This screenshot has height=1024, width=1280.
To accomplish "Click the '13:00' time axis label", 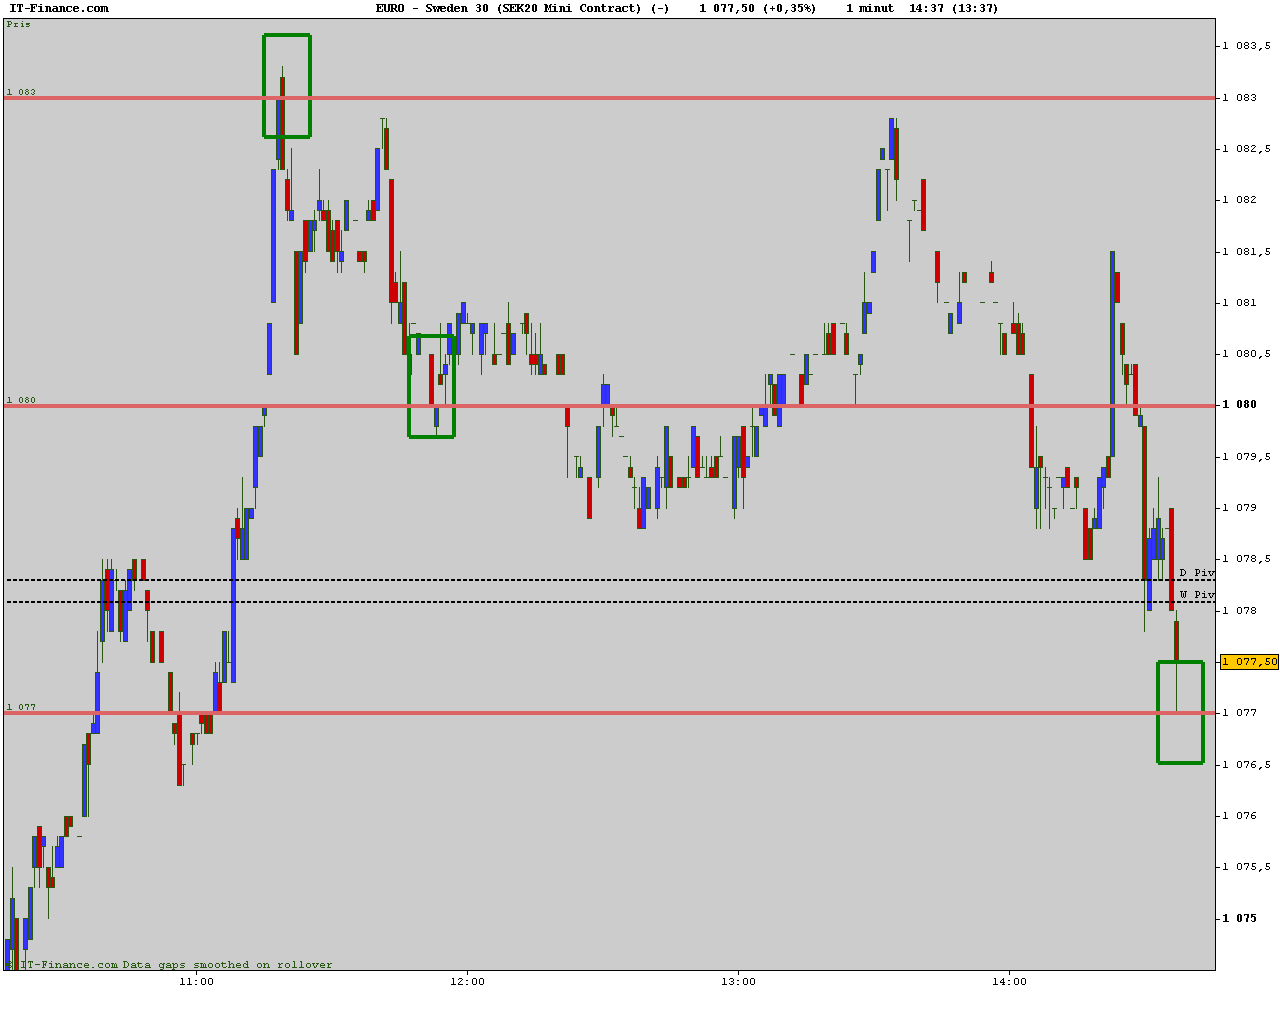I will (x=738, y=981).
